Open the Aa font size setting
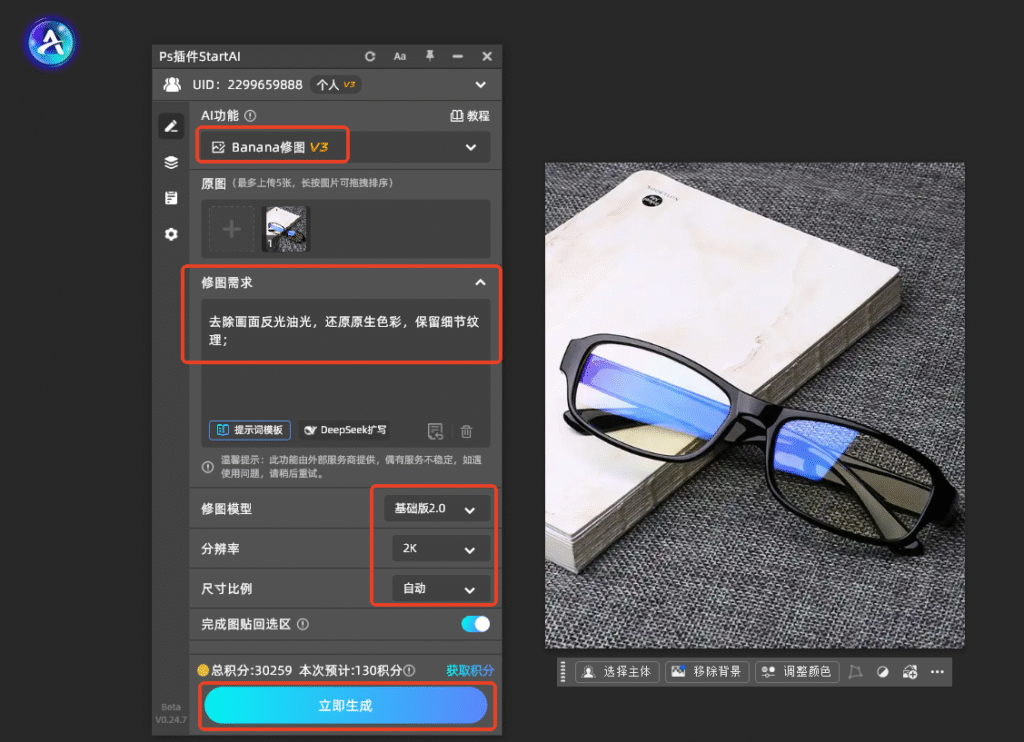Screen dimensions: 1024x742 click(400, 57)
